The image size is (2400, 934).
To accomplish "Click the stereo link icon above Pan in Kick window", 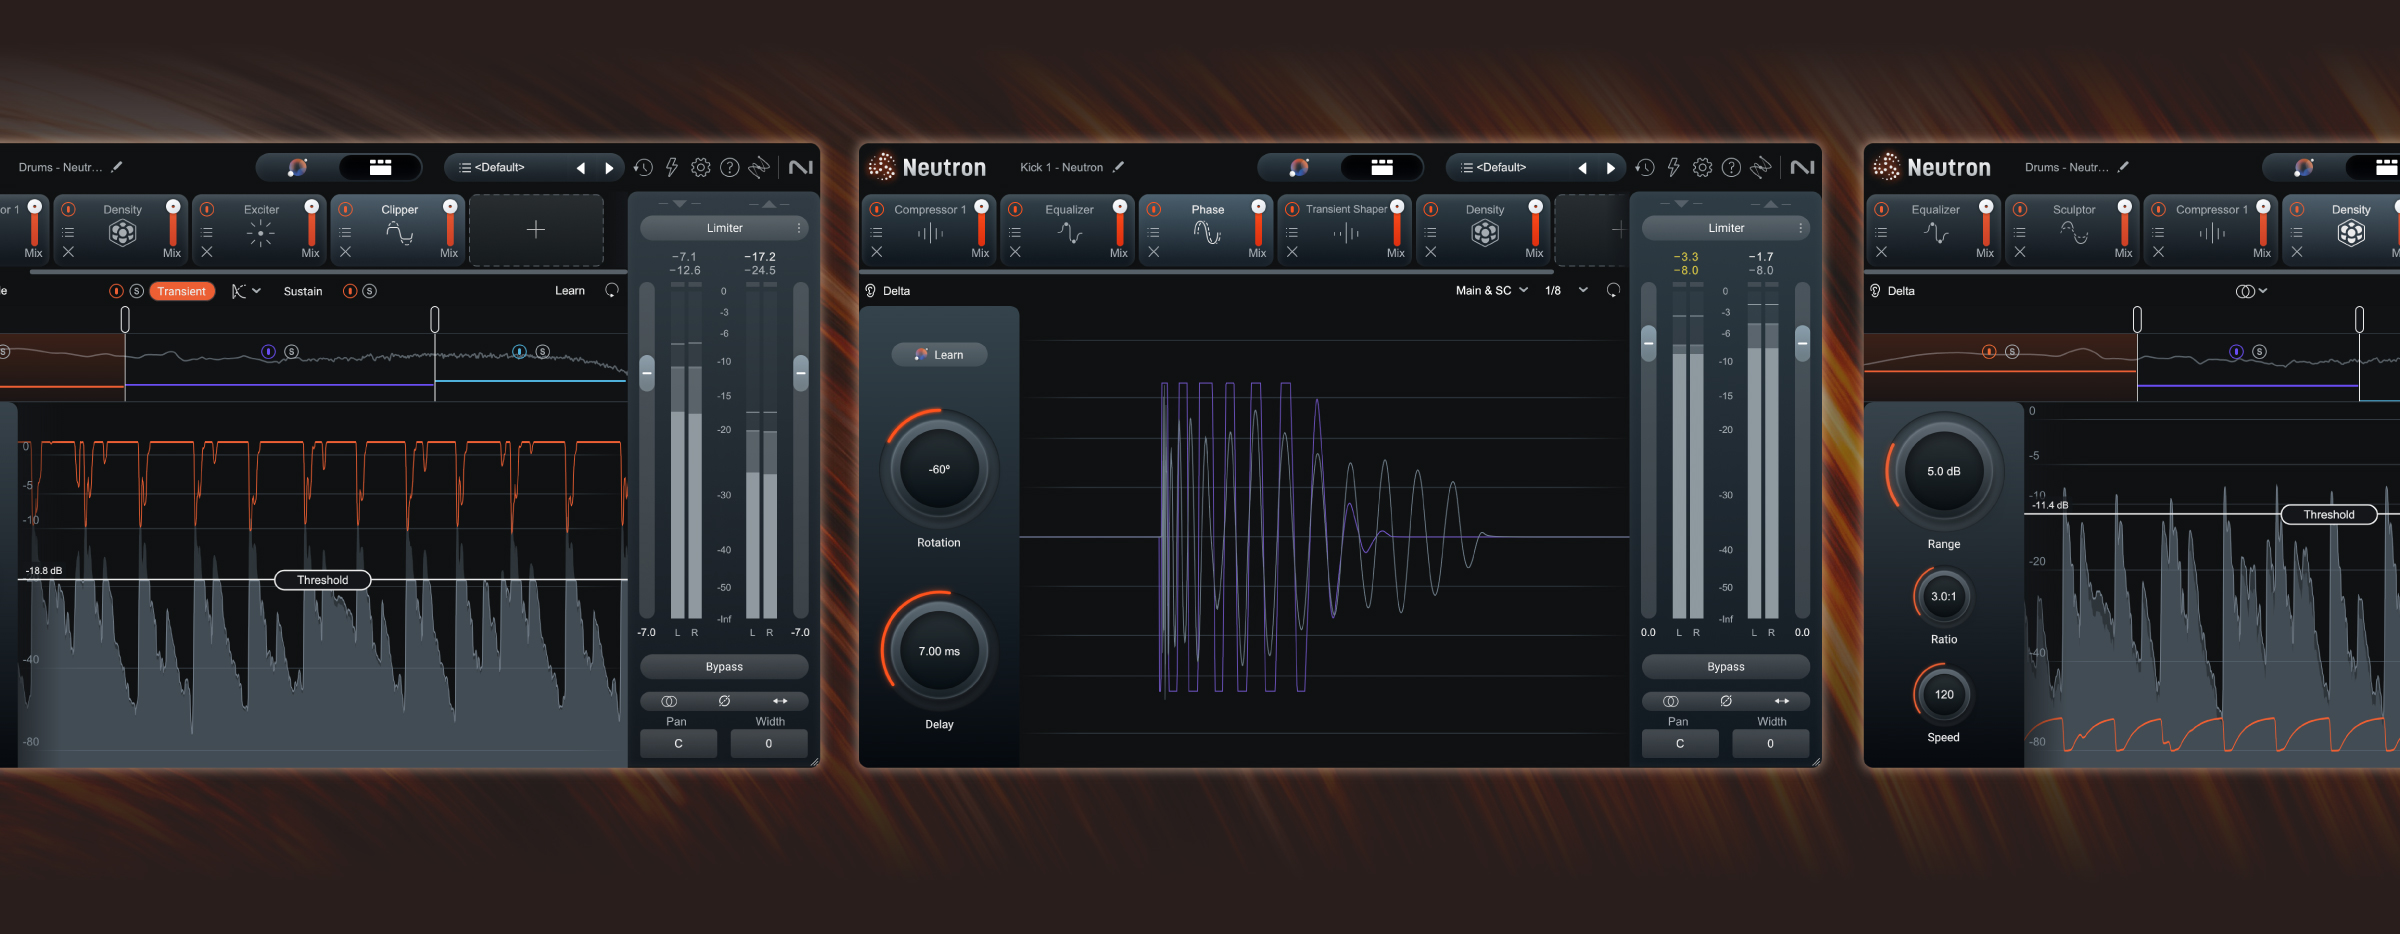I will [x=1670, y=701].
